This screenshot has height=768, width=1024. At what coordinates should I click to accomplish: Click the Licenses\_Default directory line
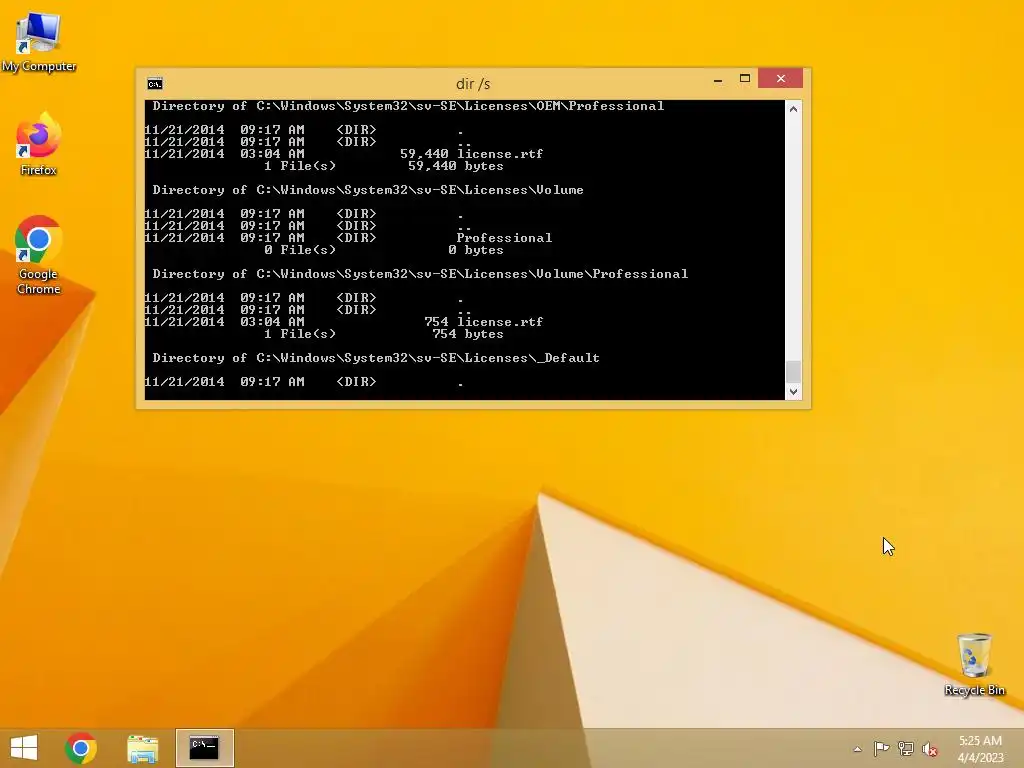point(376,358)
